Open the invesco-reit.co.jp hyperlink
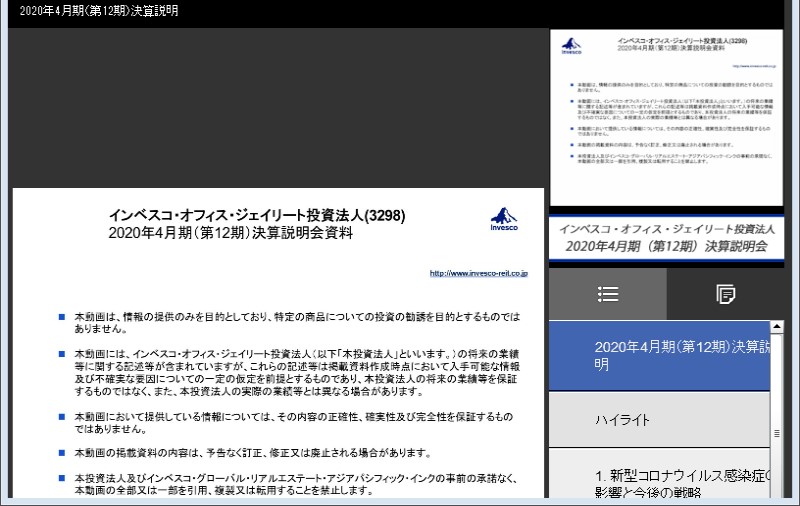Screen dimensions: 800x506 click(478, 273)
